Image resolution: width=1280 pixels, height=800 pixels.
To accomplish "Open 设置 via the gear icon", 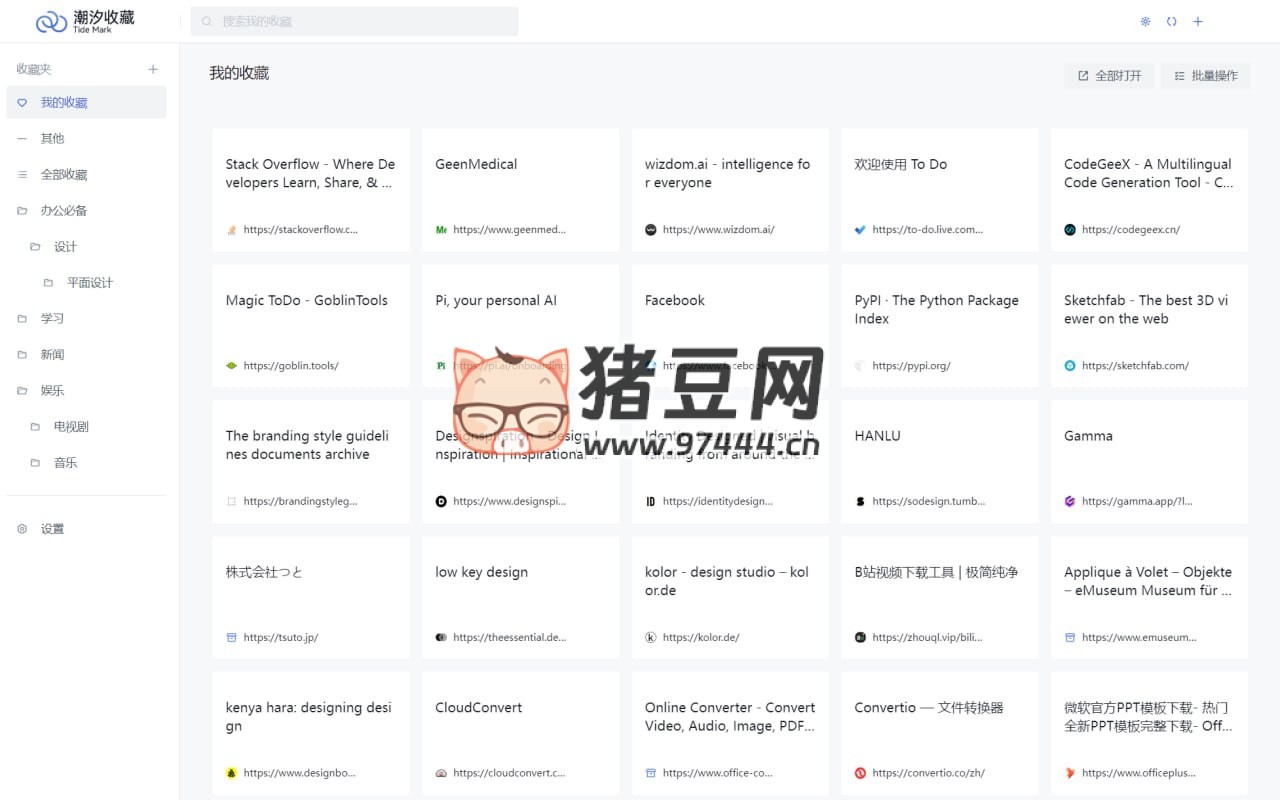I will coord(22,528).
